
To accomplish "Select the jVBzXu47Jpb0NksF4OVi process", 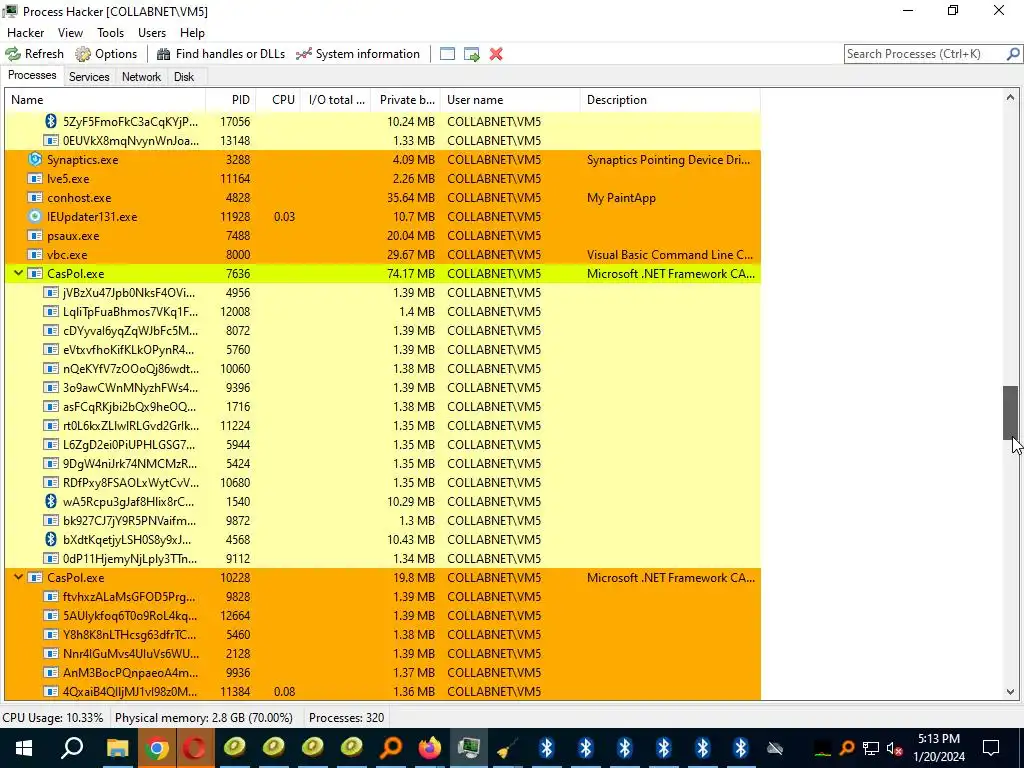I will [x=383, y=293].
